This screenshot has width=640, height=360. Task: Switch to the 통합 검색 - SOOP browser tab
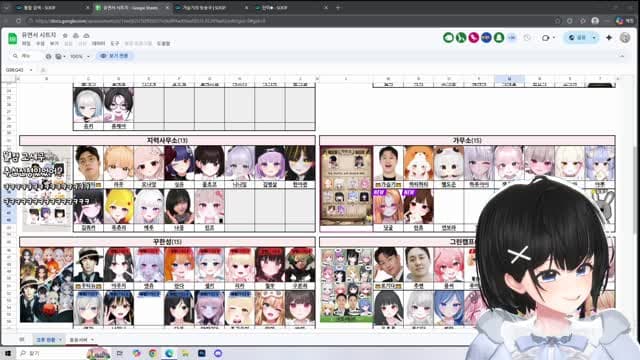[x=51, y=7]
